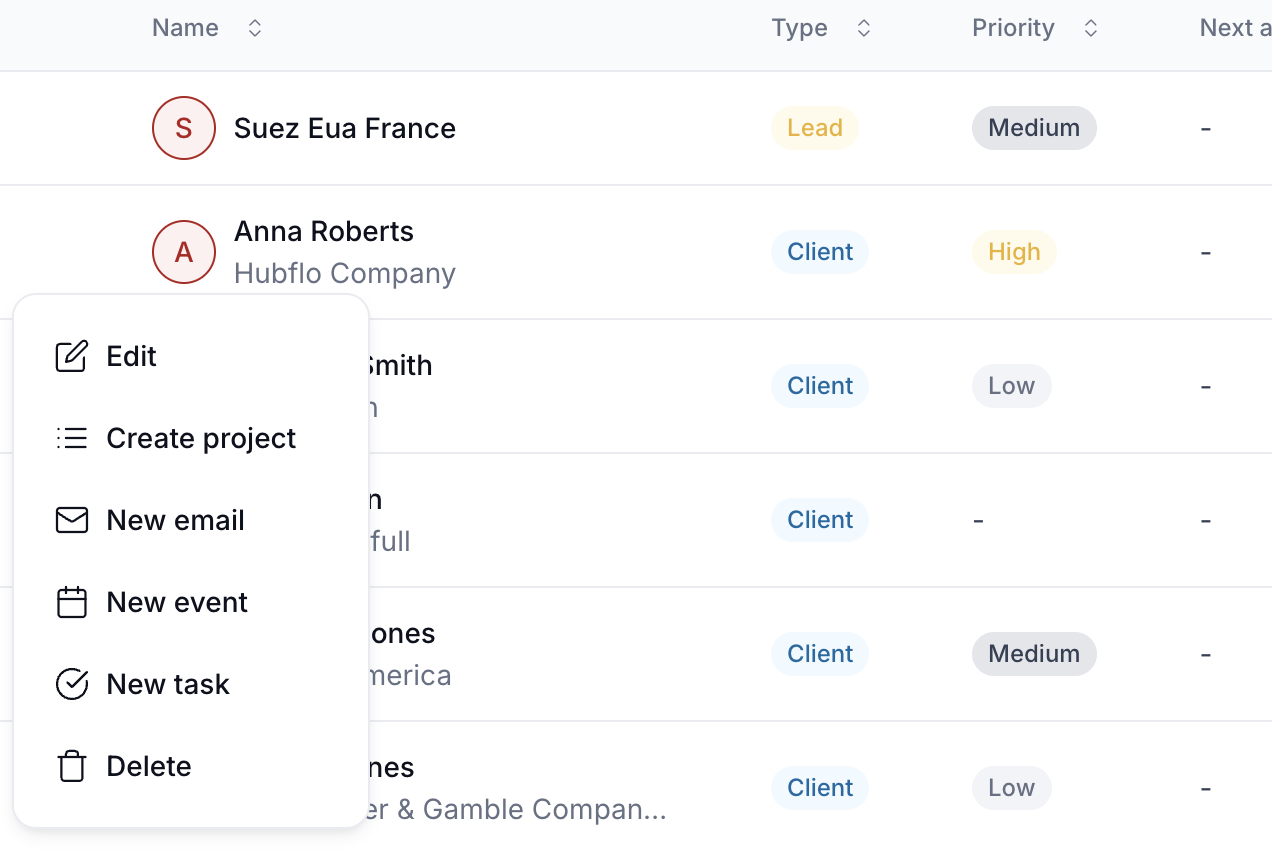1272x854 pixels.
Task: Choose Create project from context menu
Action: coord(191,438)
